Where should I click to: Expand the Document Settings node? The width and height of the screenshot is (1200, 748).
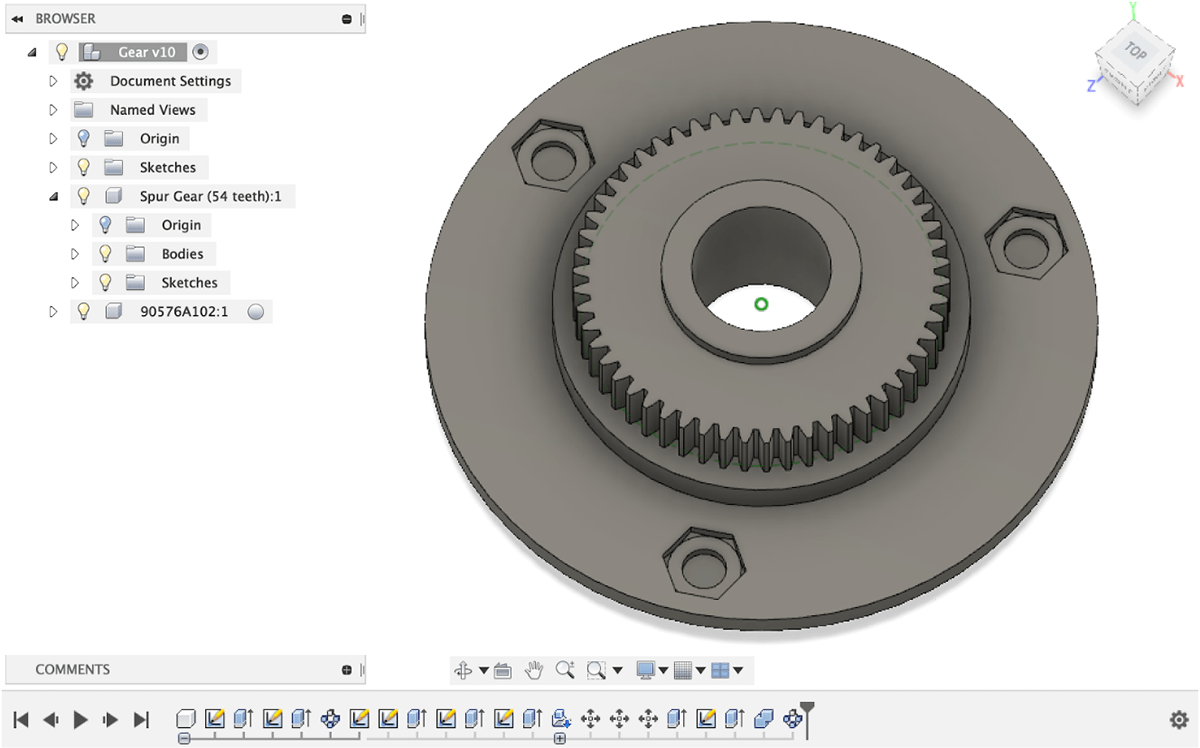(x=54, y=81)
